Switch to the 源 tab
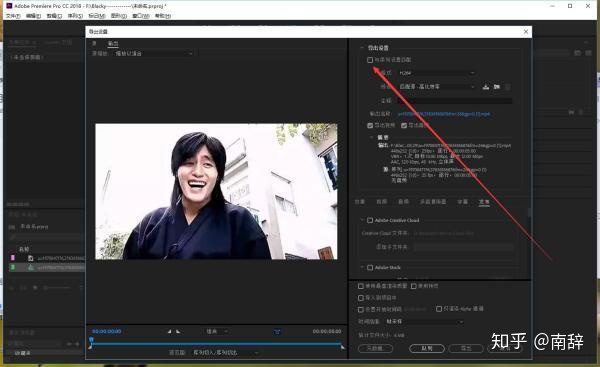The image size is (600, 367). (x=94, y=44)
